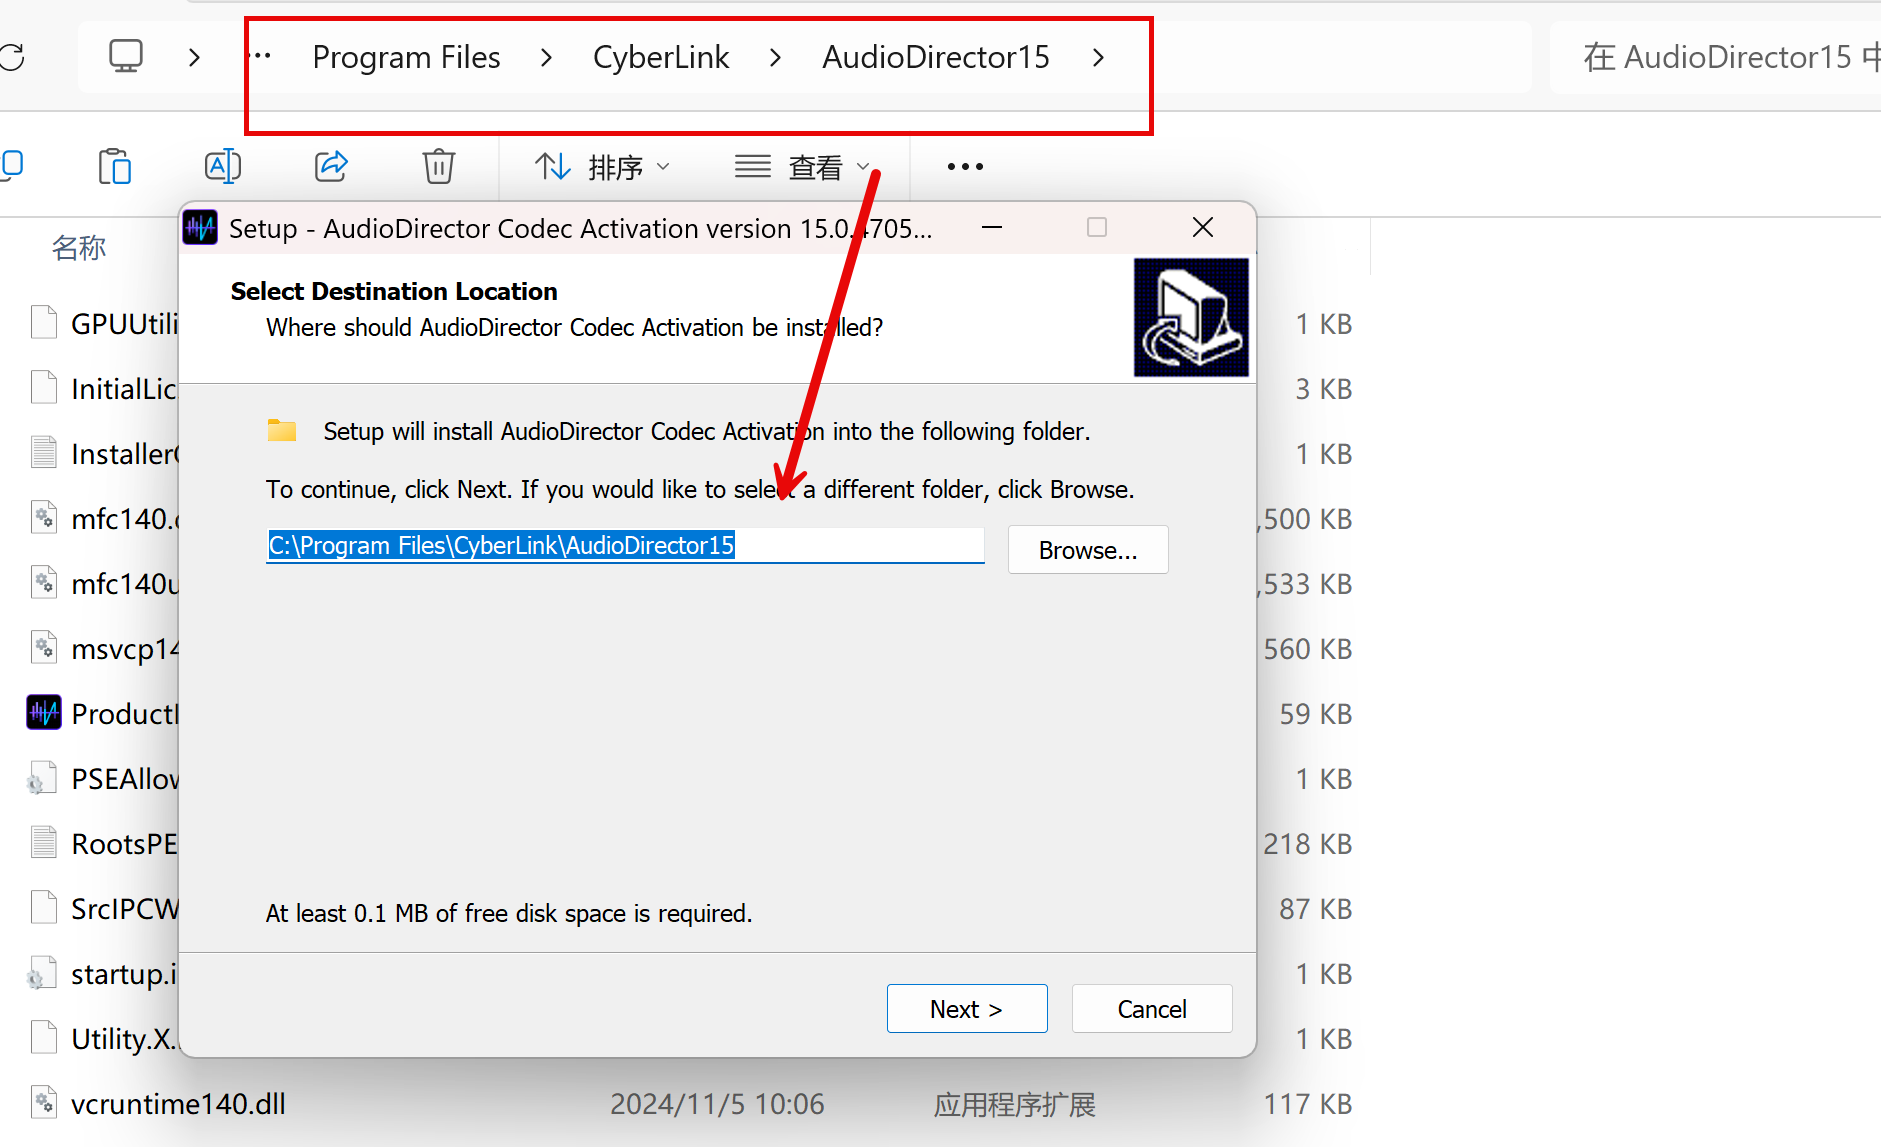
Task: Click the share toolbar icon
Action: point(331,166)
